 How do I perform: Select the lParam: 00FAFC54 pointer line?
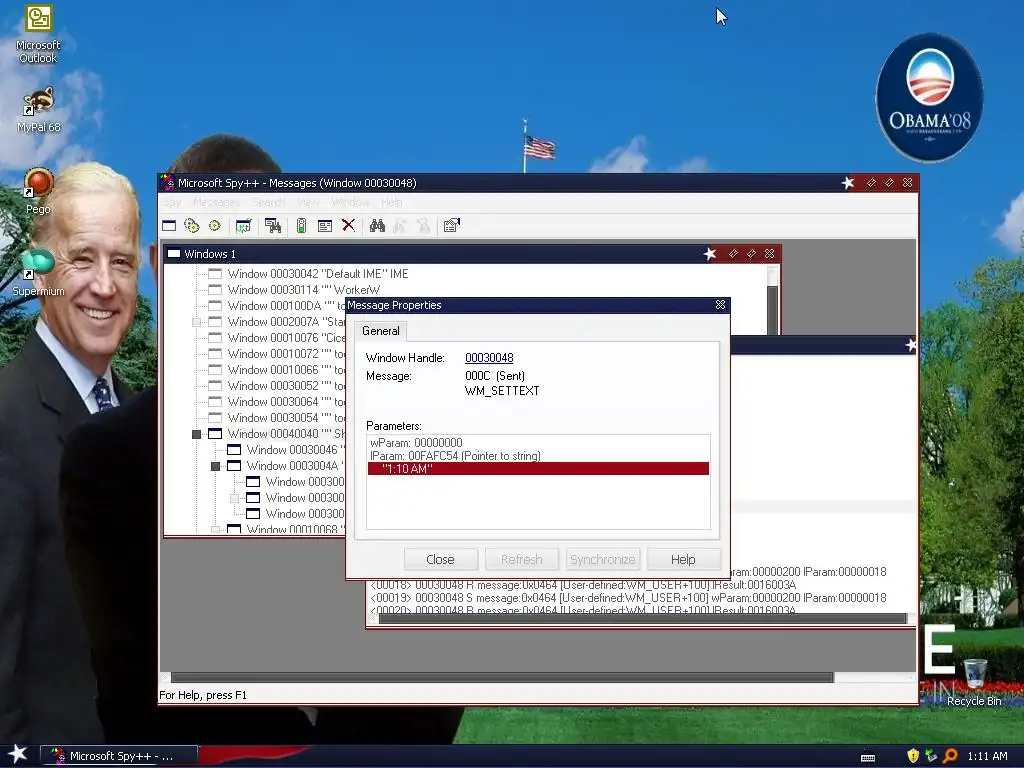pos(455,456)
